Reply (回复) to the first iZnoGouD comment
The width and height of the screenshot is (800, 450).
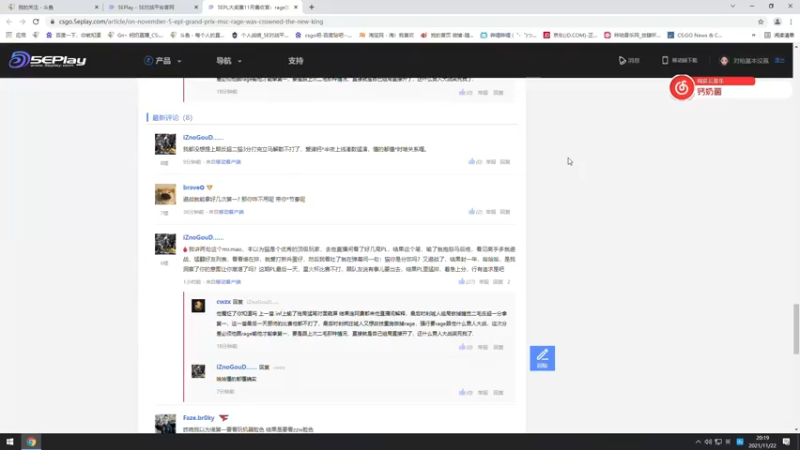click(x=505, y=162)
